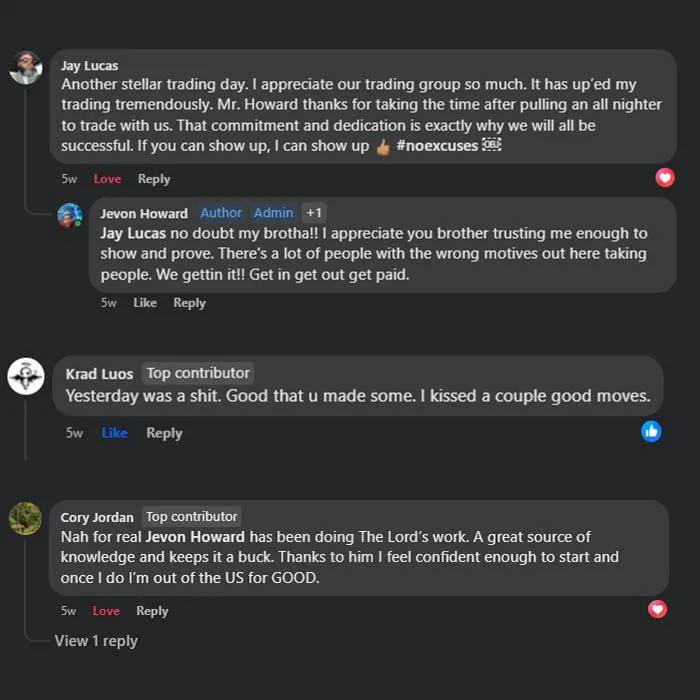Click heart reaction on Cory Jordan's comment

point(657,608)
